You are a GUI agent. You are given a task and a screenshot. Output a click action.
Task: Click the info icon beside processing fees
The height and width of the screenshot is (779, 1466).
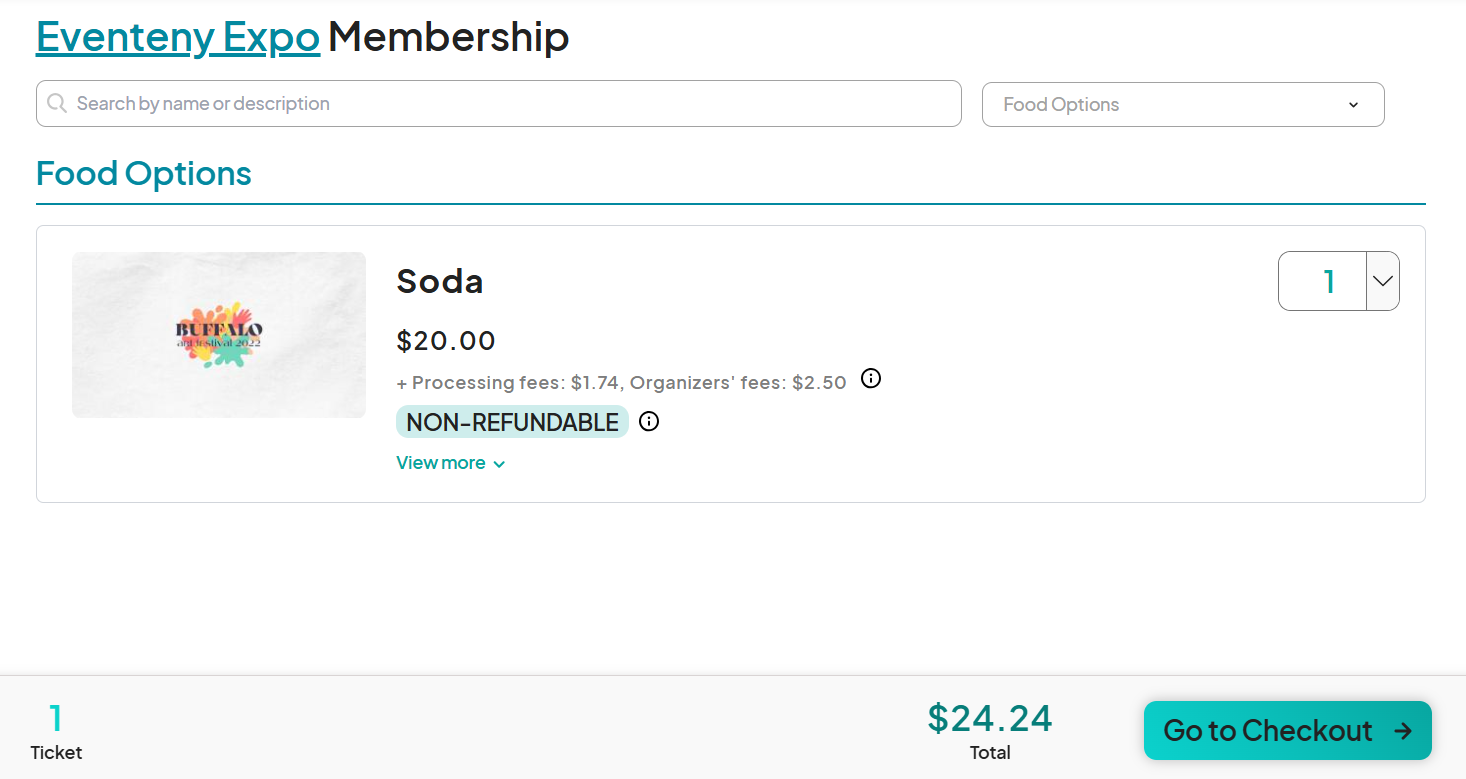click(871, 379)
